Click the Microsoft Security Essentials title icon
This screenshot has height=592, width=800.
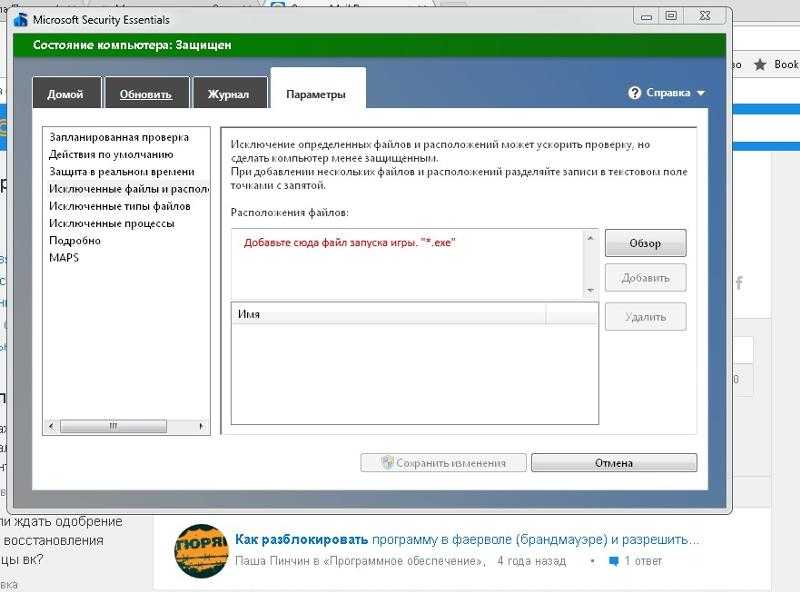point(21,19)
